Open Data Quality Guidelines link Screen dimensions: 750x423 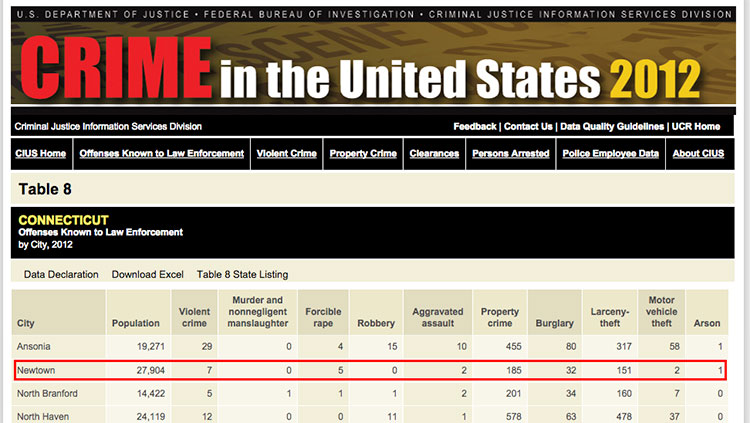[x=611, y=127]
